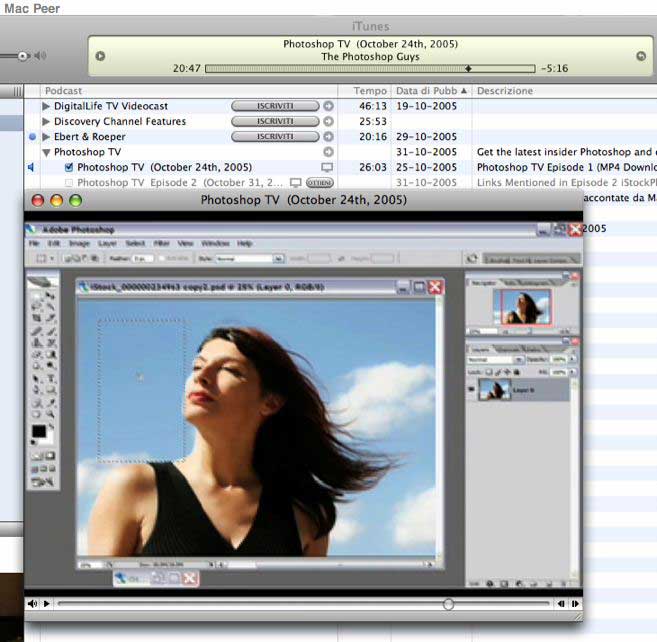
Task: Click the black foreground color swatch in video
Action: pyautogui.click(x=39, y=431)
